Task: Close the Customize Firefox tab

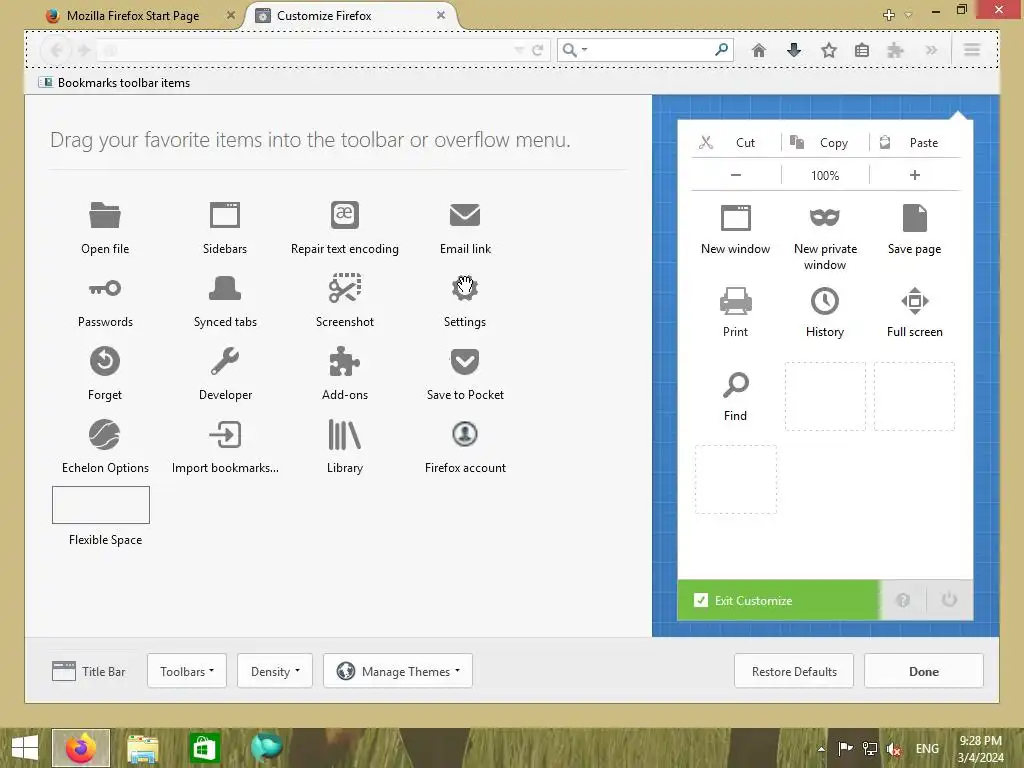Action: pyautogui.click(x=441, y=15)
